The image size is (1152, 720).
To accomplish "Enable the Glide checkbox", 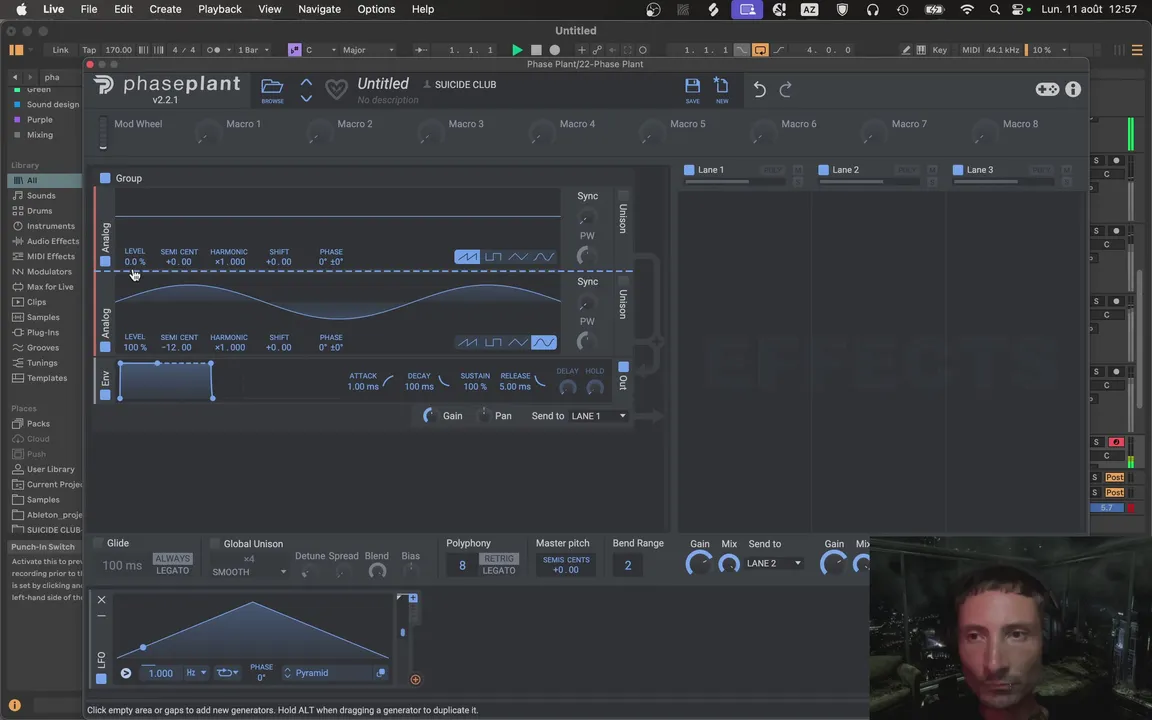I will (98, 543).
